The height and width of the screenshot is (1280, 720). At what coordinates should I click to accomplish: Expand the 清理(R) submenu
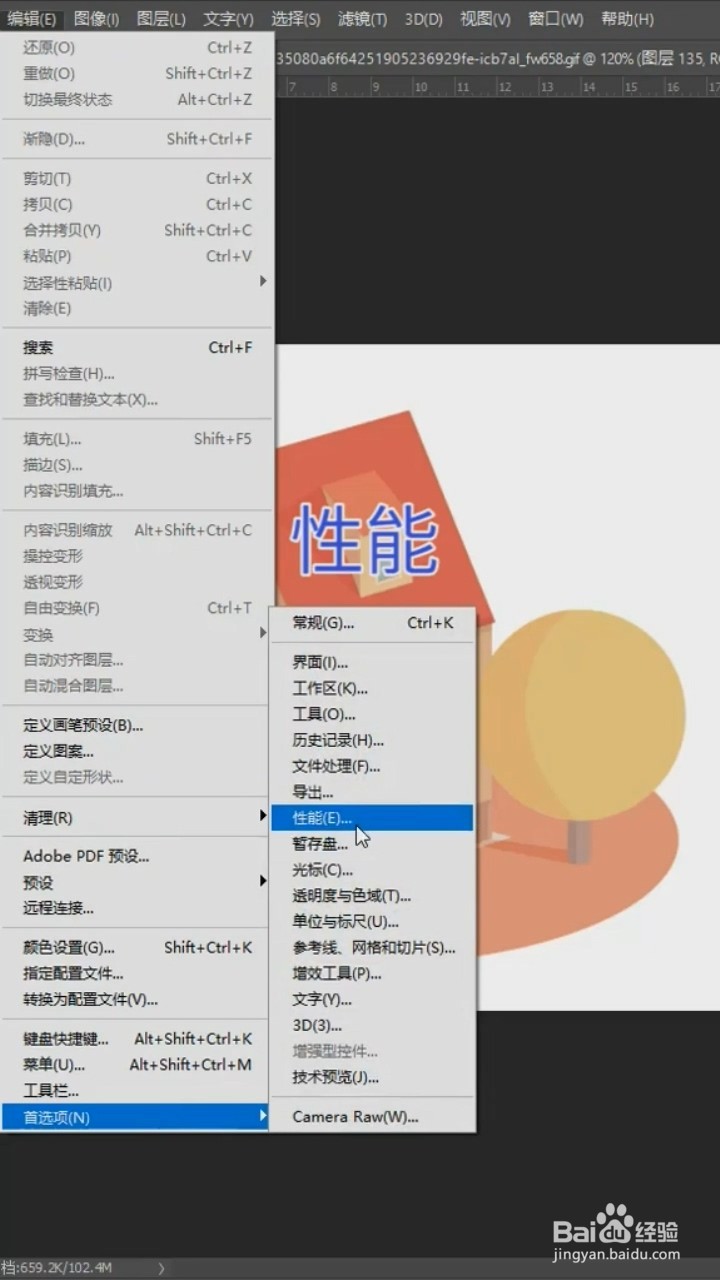coord(137,818)
